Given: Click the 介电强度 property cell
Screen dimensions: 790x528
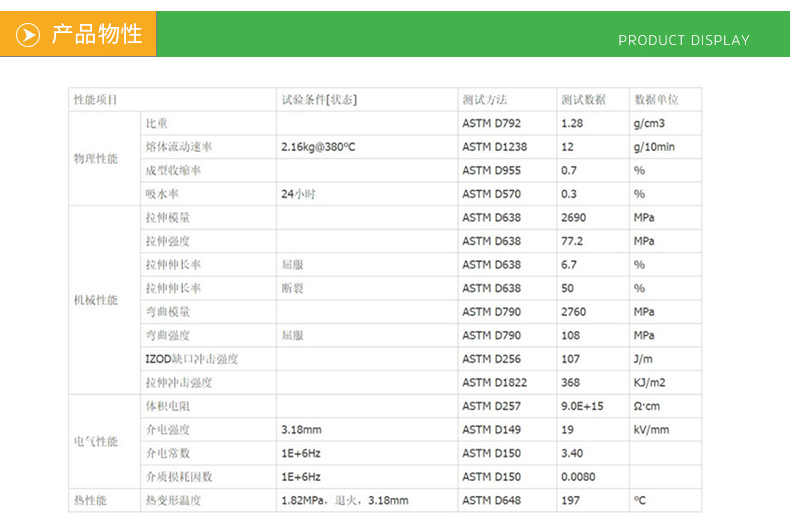Looking at the screenshot, I should [x=208, y=430].
